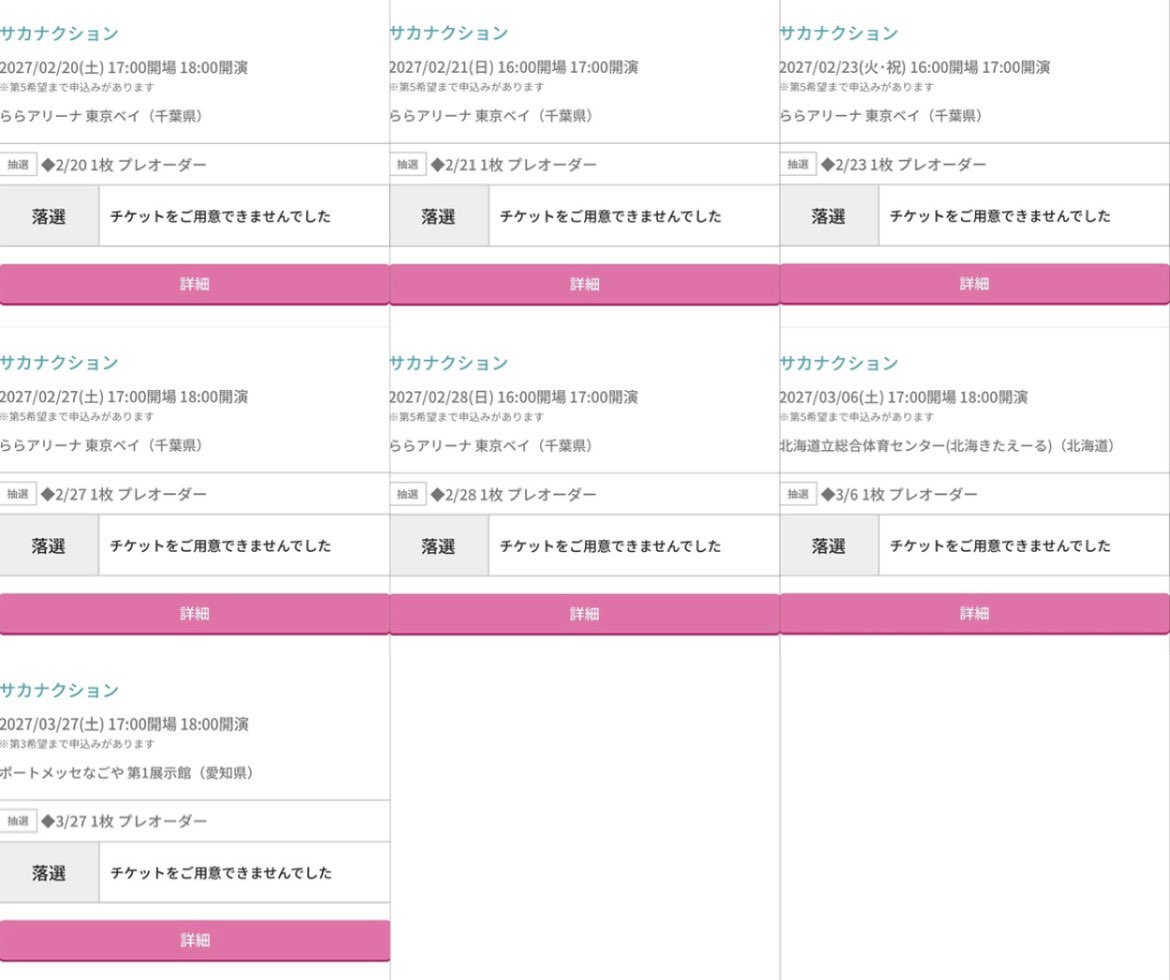Click the ◆2/23 1枚 プレオーダー label

(x=904, y=165)
